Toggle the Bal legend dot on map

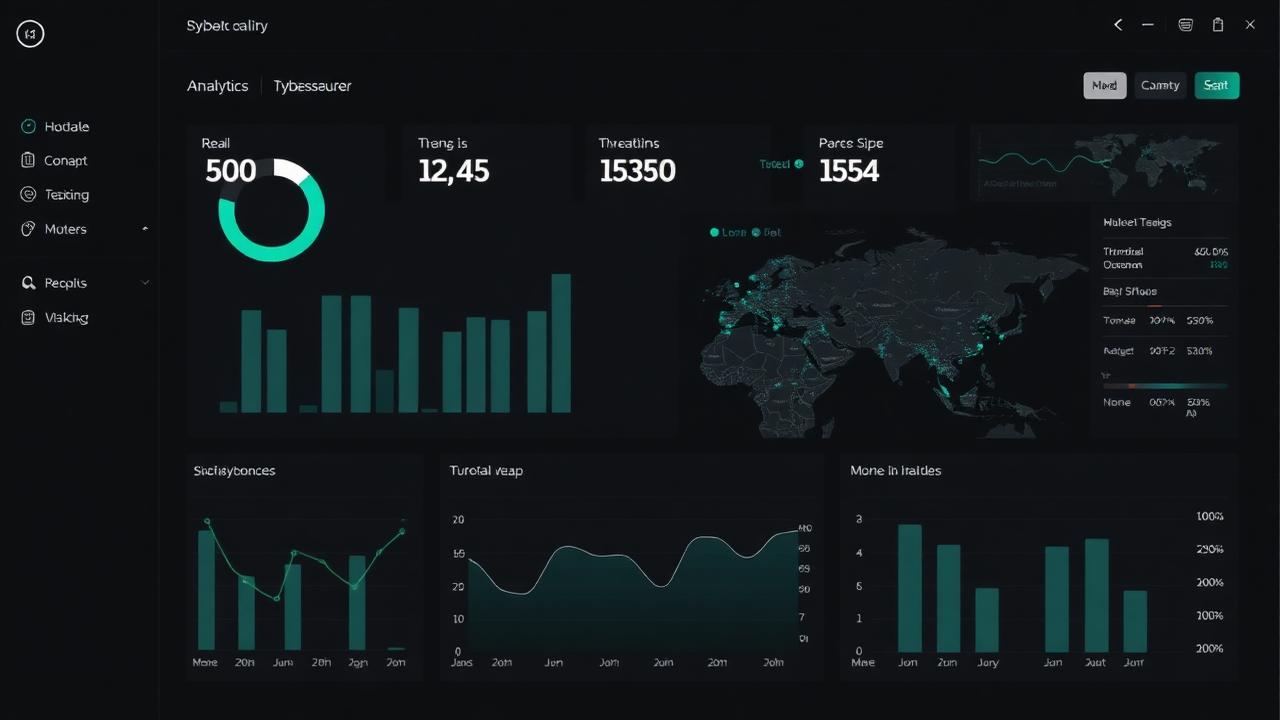(756, 232)
